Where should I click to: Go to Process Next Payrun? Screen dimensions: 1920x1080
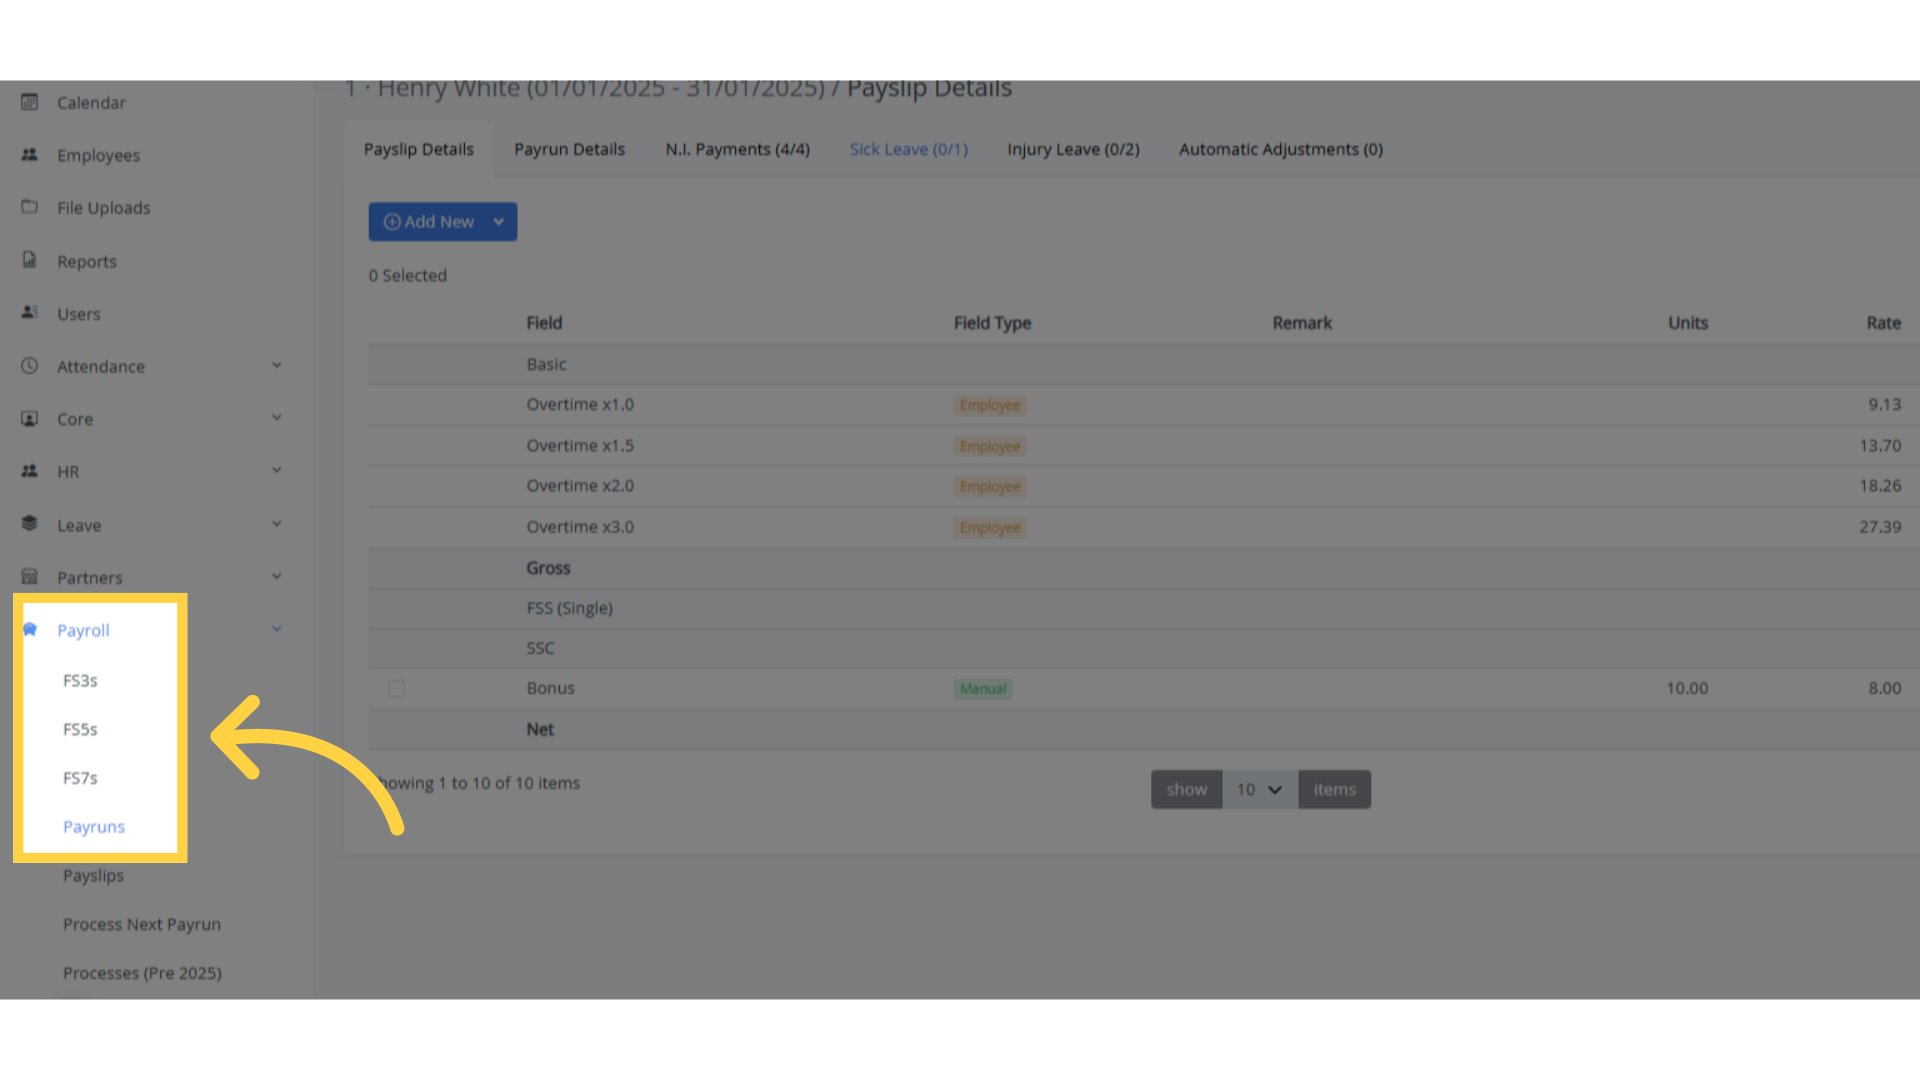pos(142,925)
